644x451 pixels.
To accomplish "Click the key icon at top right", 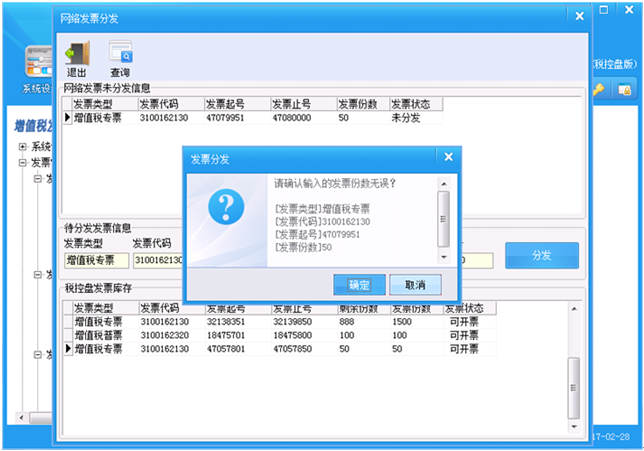I will point(599,90).
